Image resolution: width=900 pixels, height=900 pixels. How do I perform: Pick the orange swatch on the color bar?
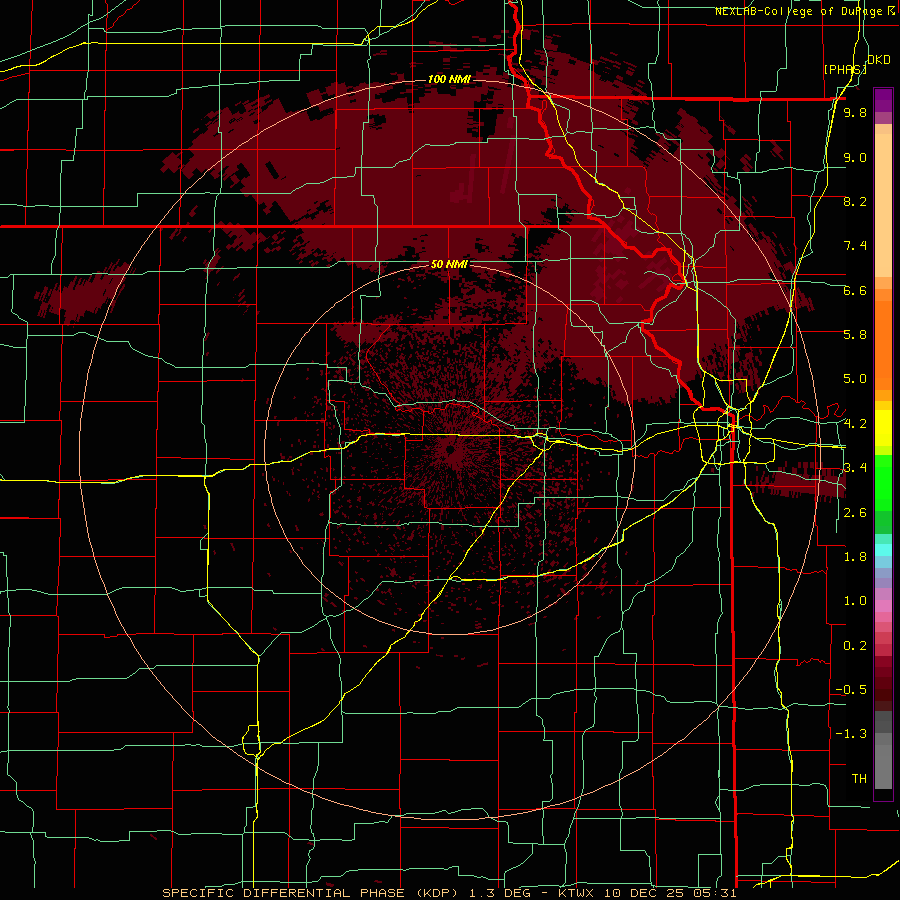click(883, 344)
